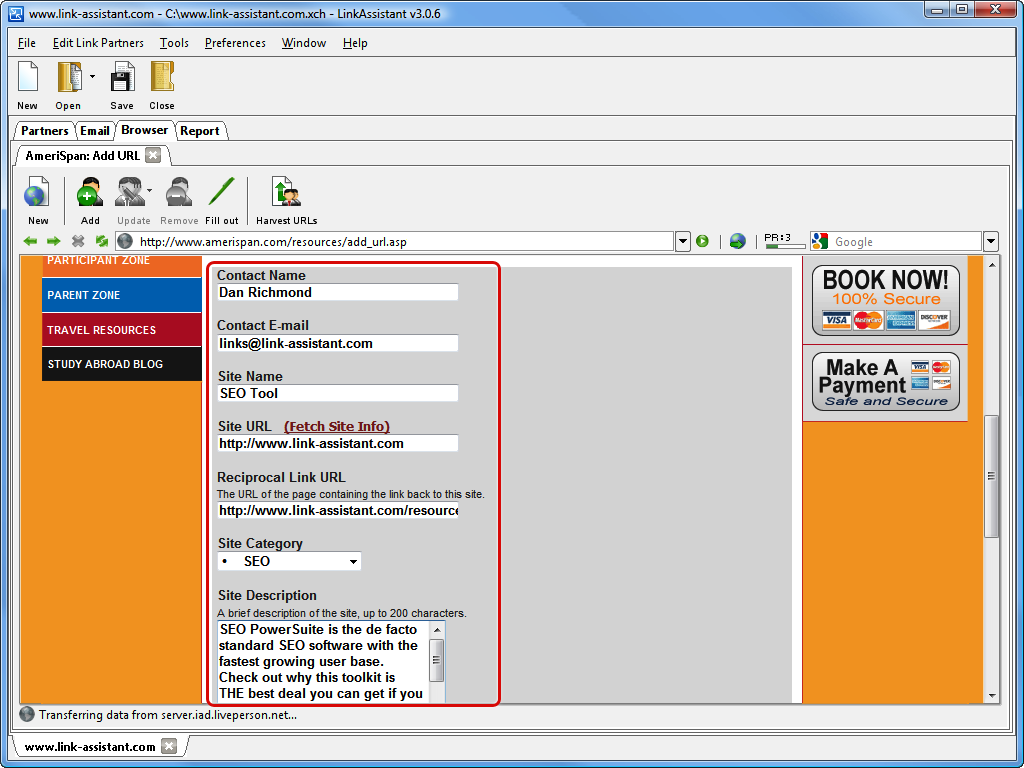Expand the address bar history dropdown
The image size is (1024, 768).
(682, 242)
